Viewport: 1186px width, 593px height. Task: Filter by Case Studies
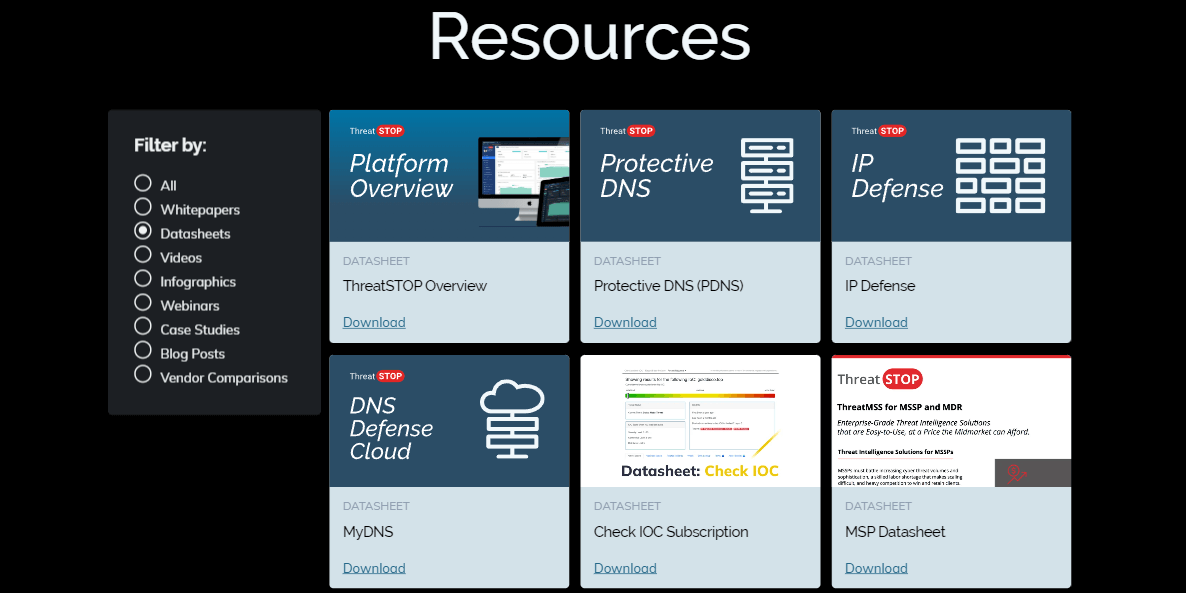tap(143, 328)
